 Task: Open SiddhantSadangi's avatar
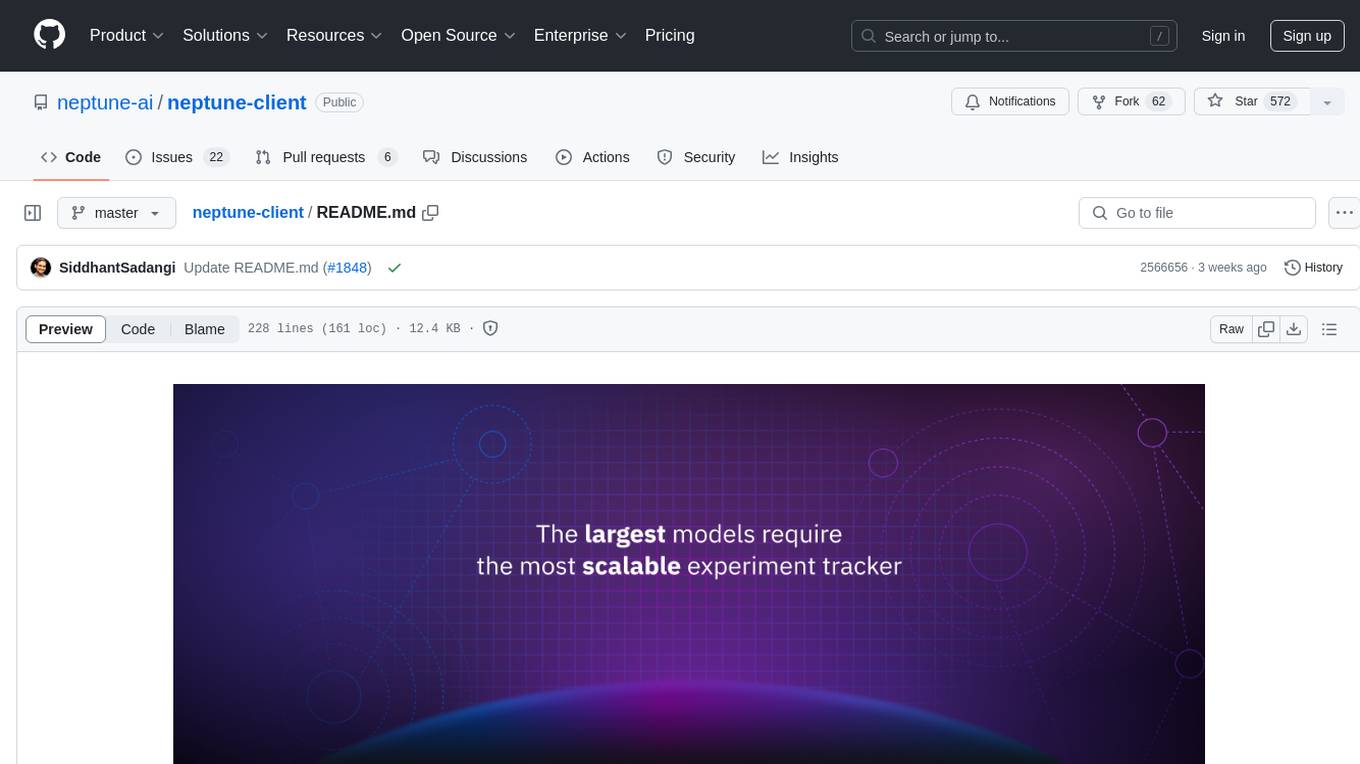(x=41, y=268)
